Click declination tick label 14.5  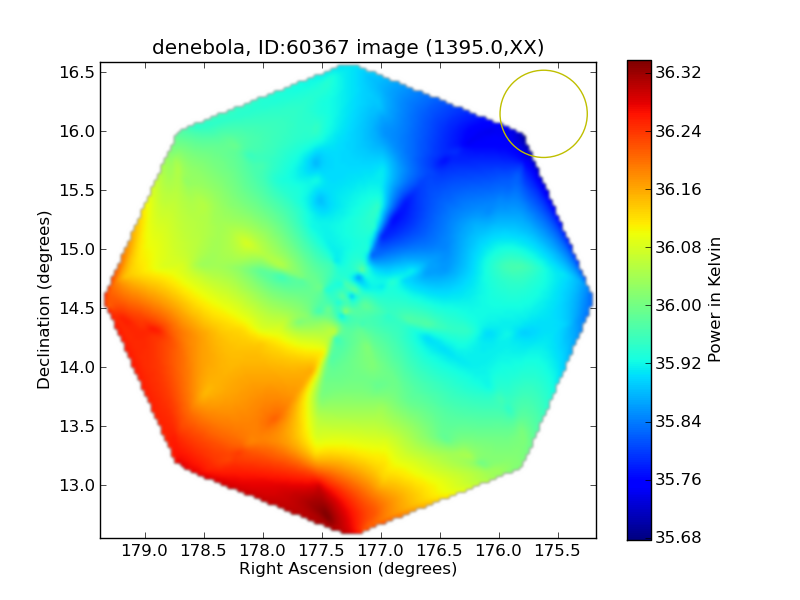tap(77, 309)
